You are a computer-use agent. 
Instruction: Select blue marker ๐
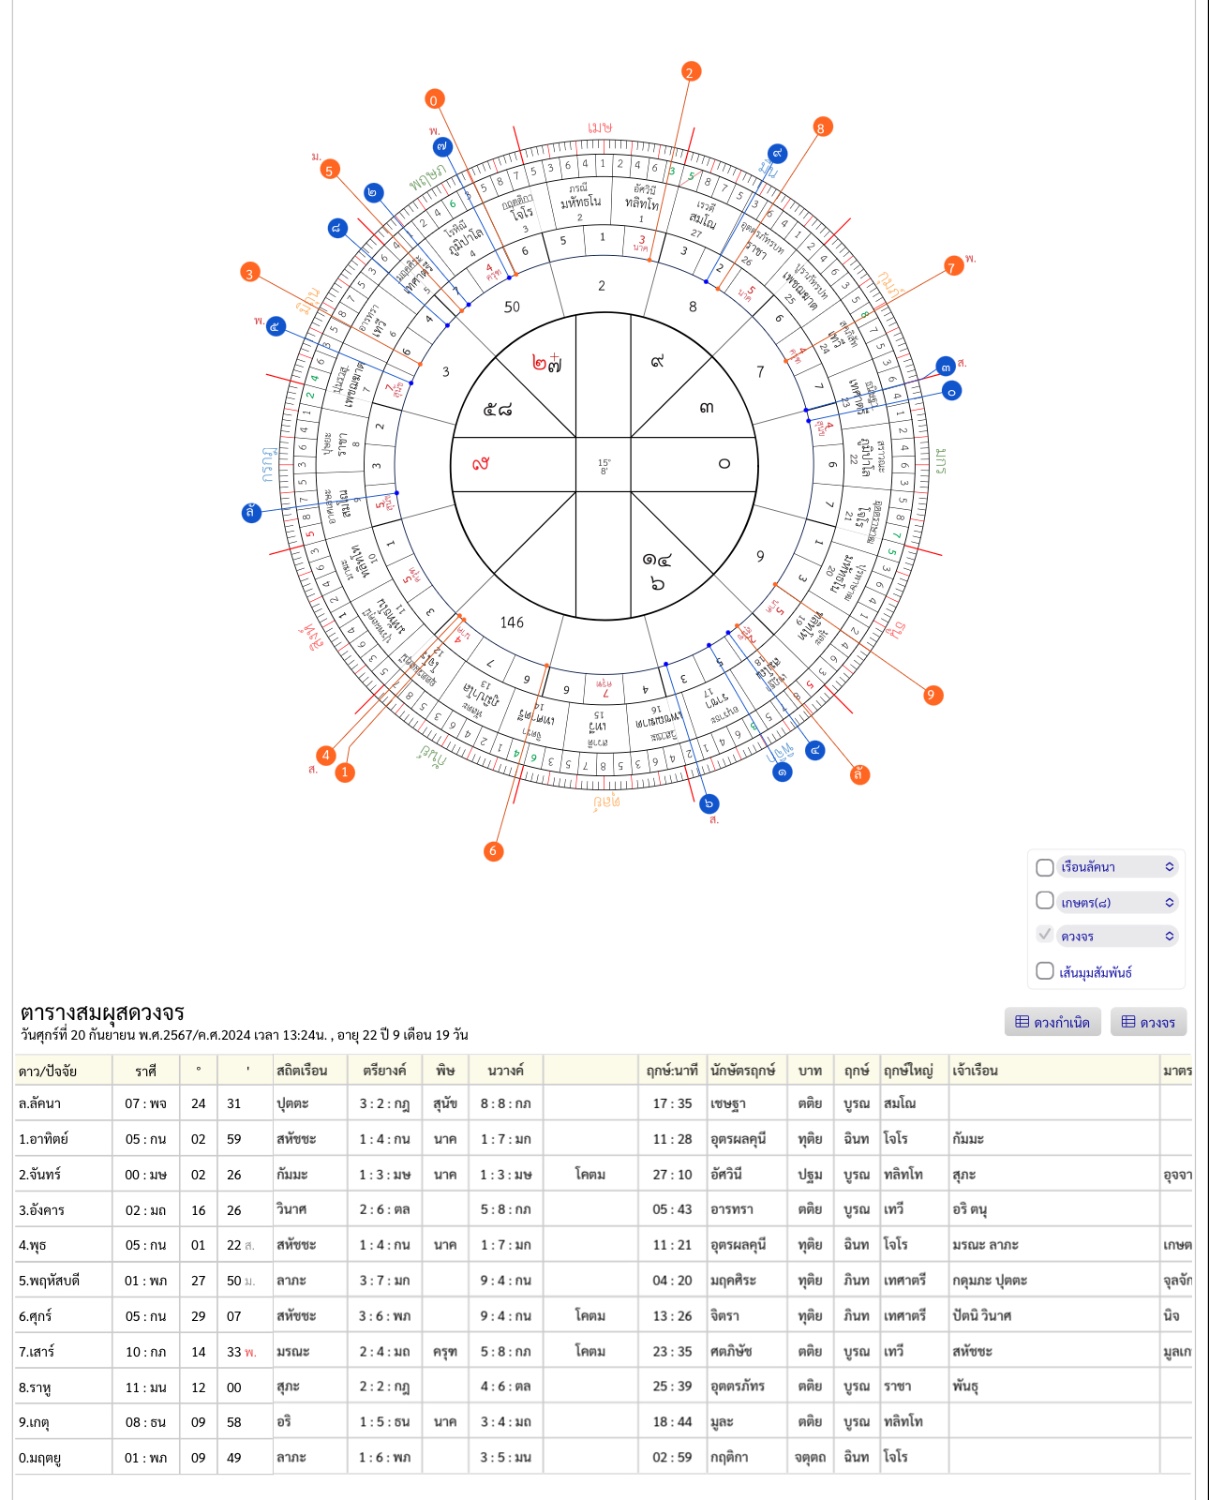(x=951, y=391)
